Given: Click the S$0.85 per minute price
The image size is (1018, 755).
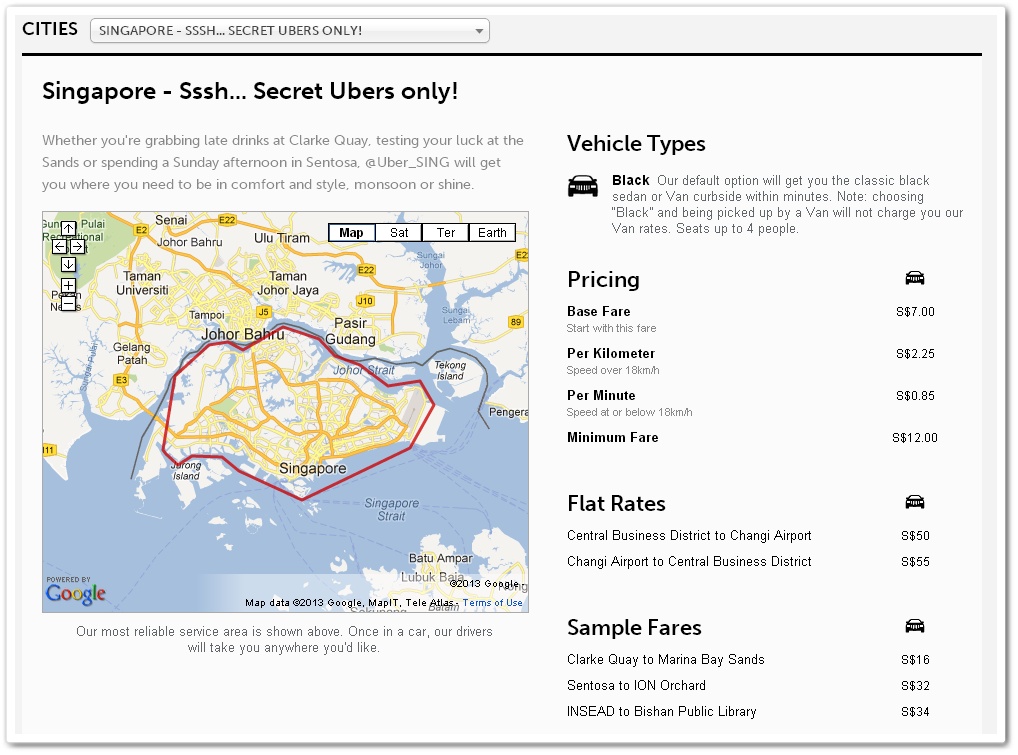Looking at the screenshot, I should tap(915, 395).
